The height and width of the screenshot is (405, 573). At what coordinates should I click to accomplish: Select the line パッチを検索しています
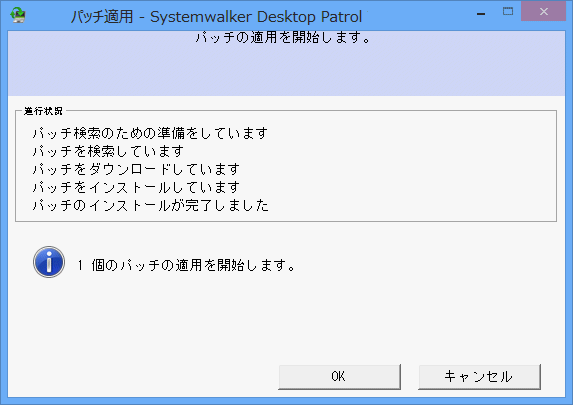pyautogui.click(x=108, y=151)
